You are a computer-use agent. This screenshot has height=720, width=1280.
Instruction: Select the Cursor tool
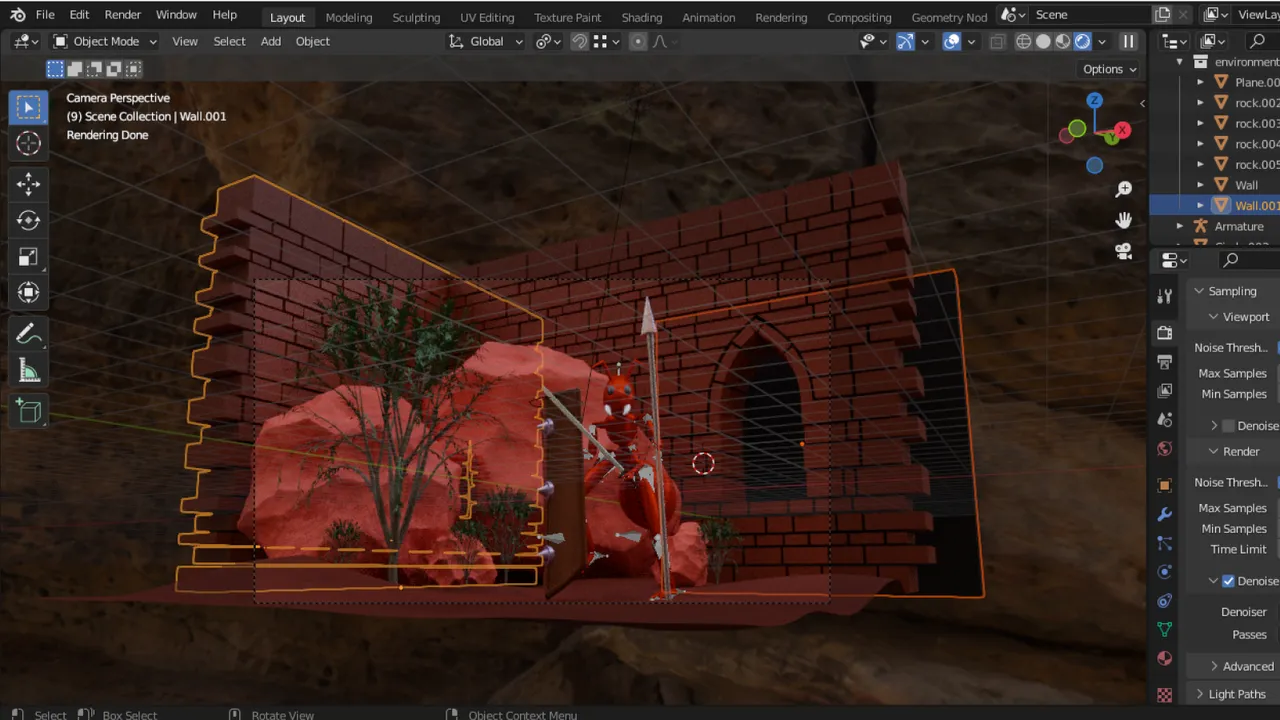tap(28, 143)
